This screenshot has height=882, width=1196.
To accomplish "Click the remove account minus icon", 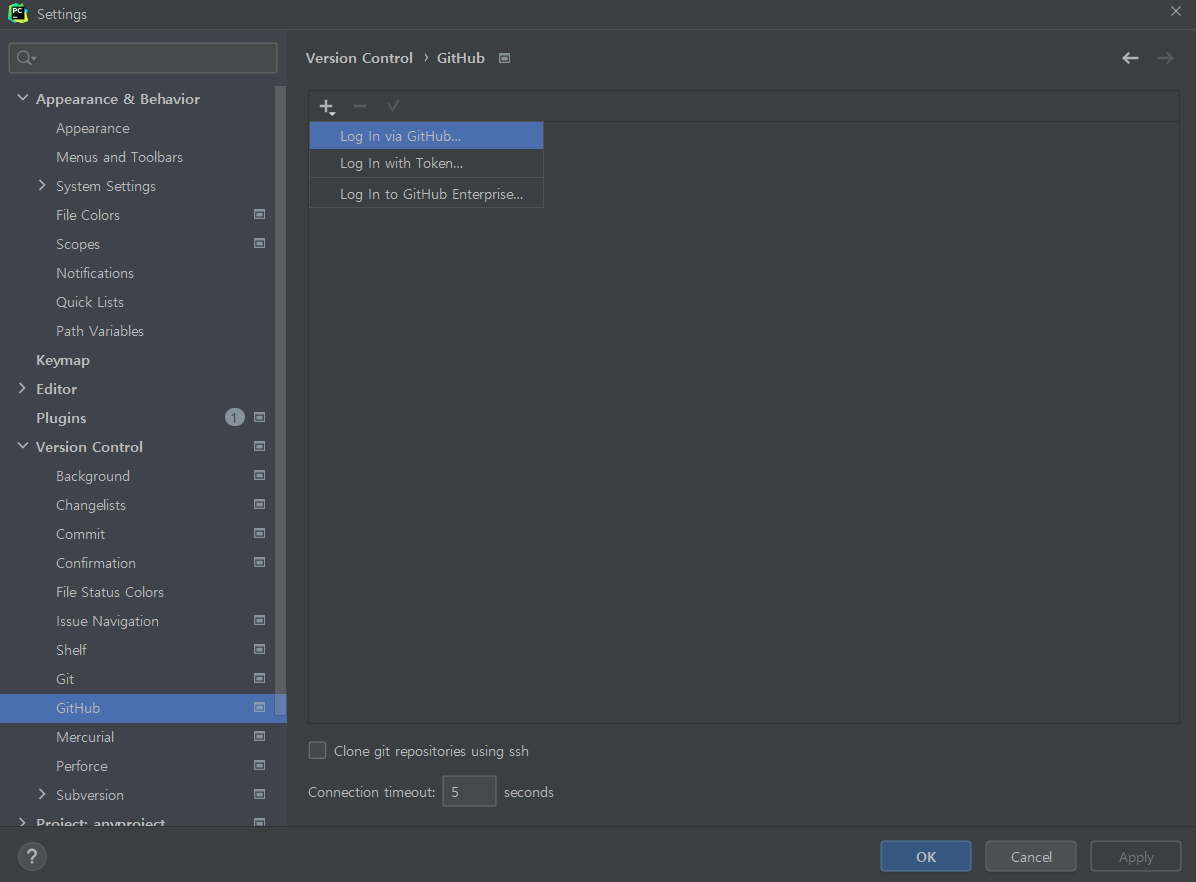I will [x=360, y=107].
